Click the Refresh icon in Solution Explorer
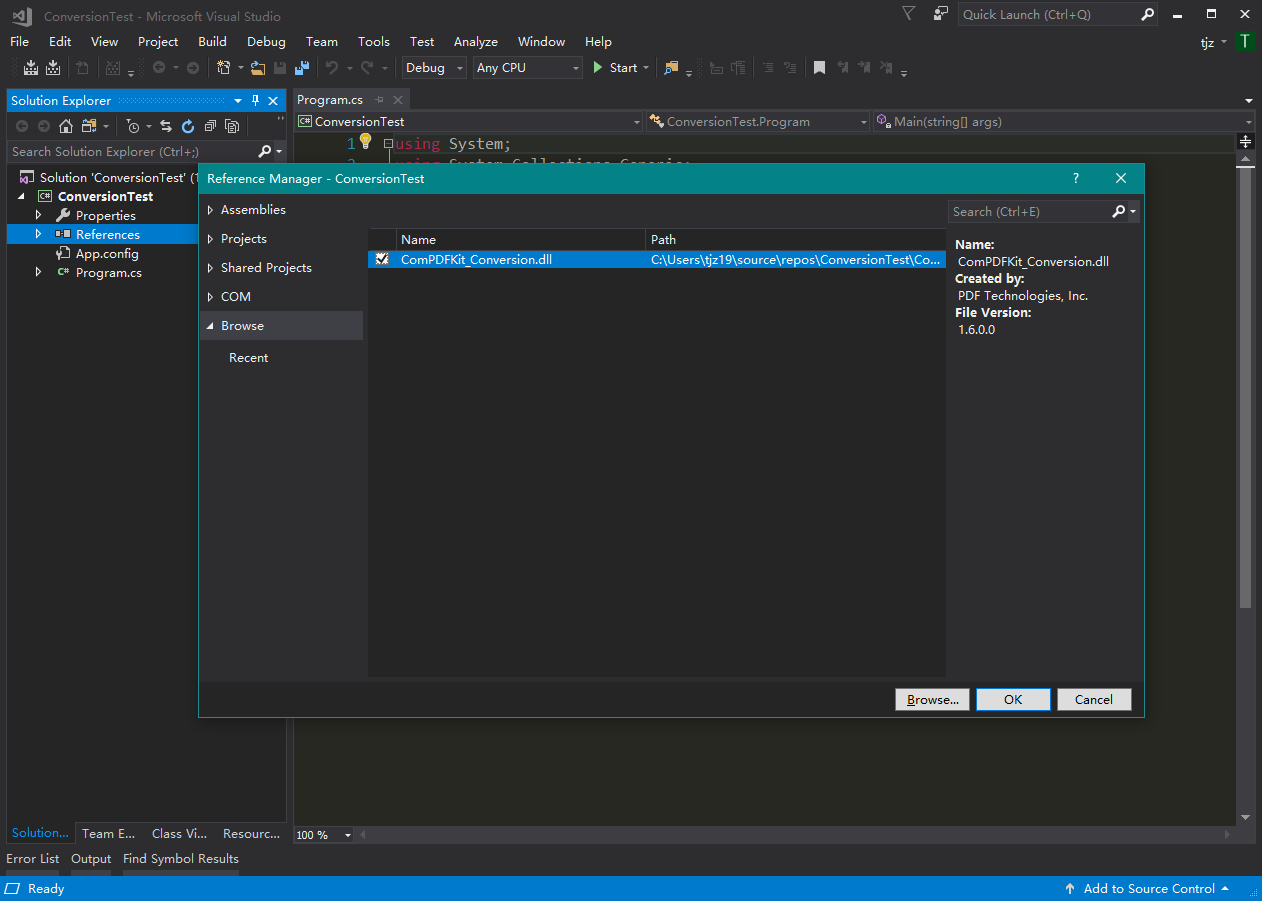This screenshot has width=1262, height=901. tap(187, 126)
